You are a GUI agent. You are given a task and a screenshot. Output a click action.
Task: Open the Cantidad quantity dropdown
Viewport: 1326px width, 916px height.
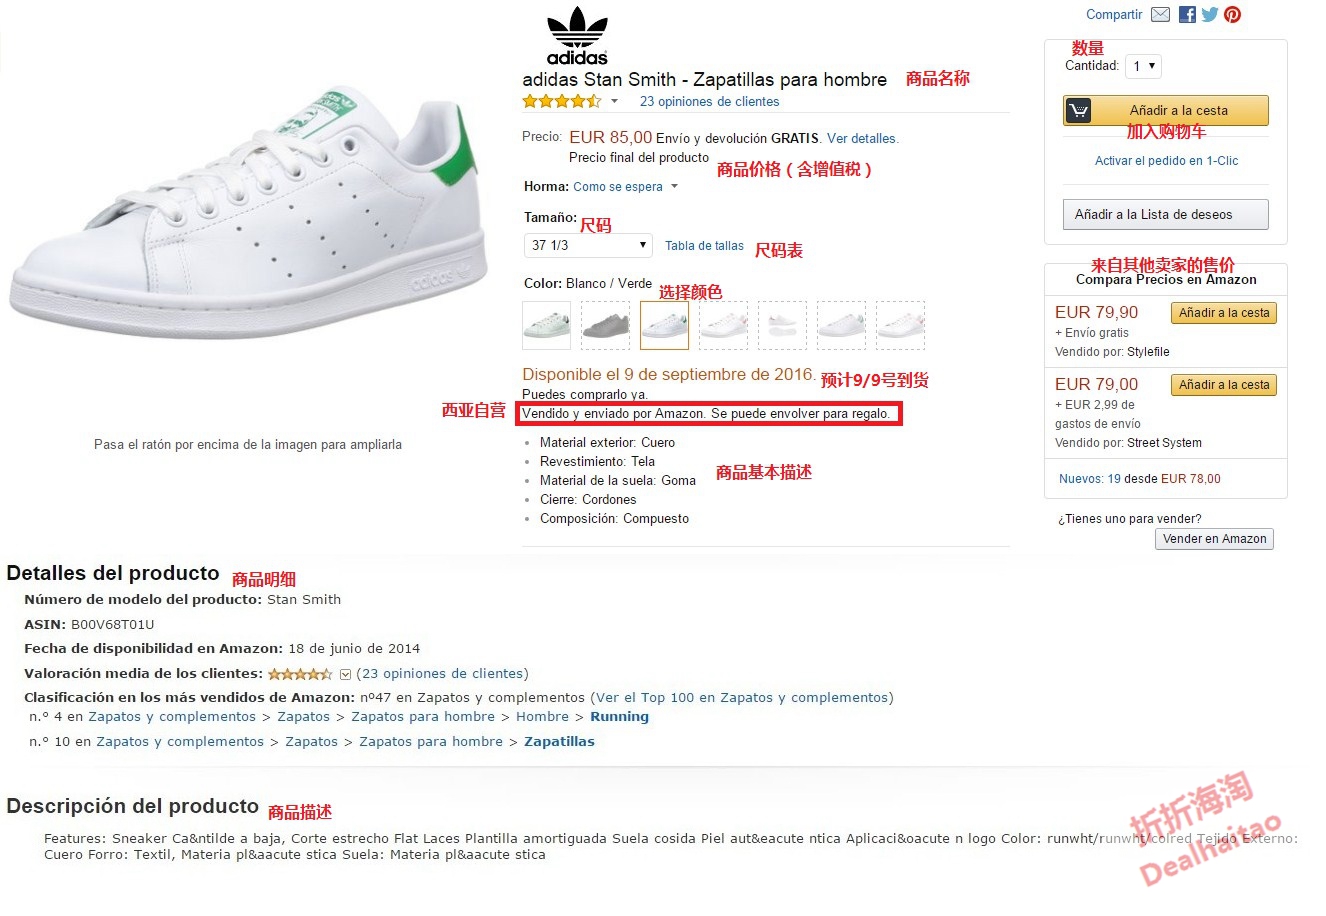[1143, 67]
